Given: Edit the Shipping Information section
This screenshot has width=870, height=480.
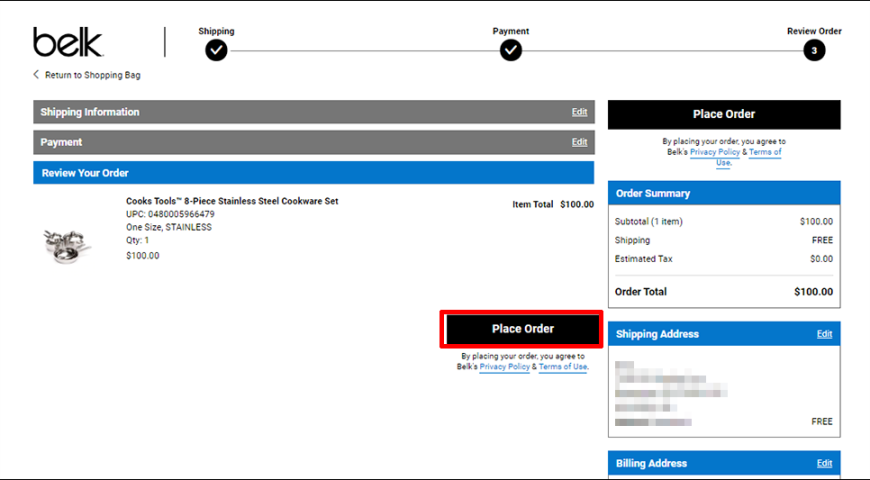Looking at the screenshot, I should [579, 112].
